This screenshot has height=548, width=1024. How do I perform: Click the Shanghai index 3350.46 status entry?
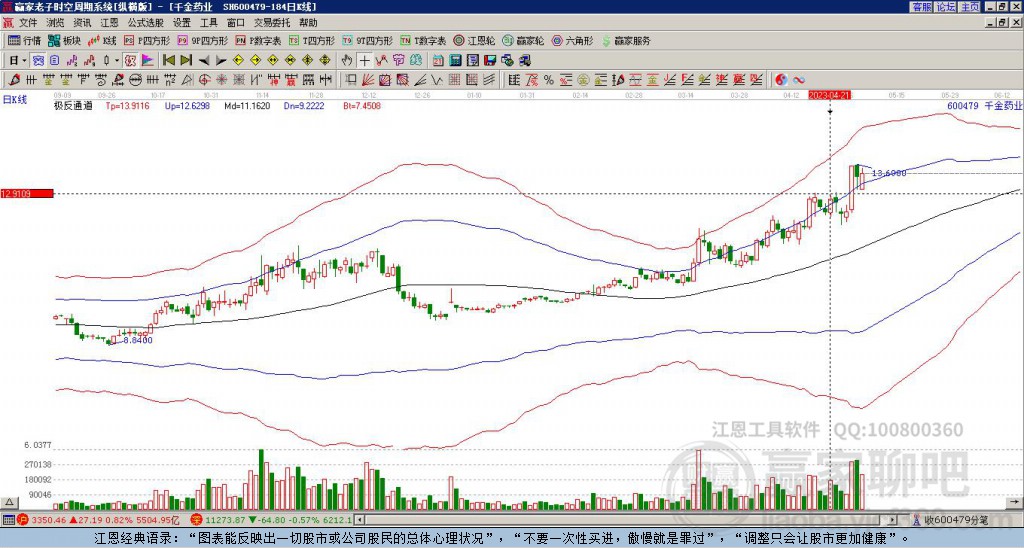[99, 520]
